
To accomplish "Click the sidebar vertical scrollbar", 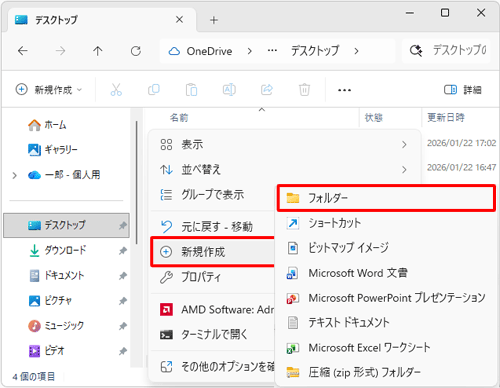I will pyautogui.click(x=136, y=183).
